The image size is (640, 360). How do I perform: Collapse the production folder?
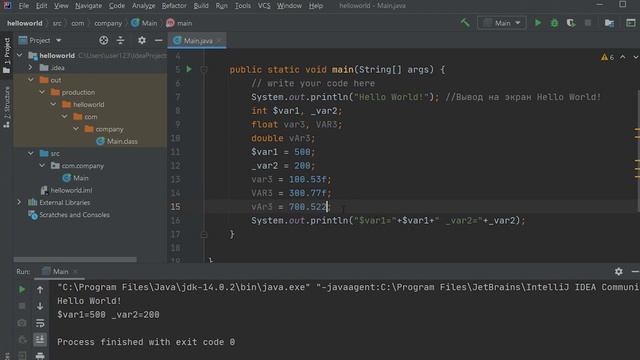tap(42, 92)
